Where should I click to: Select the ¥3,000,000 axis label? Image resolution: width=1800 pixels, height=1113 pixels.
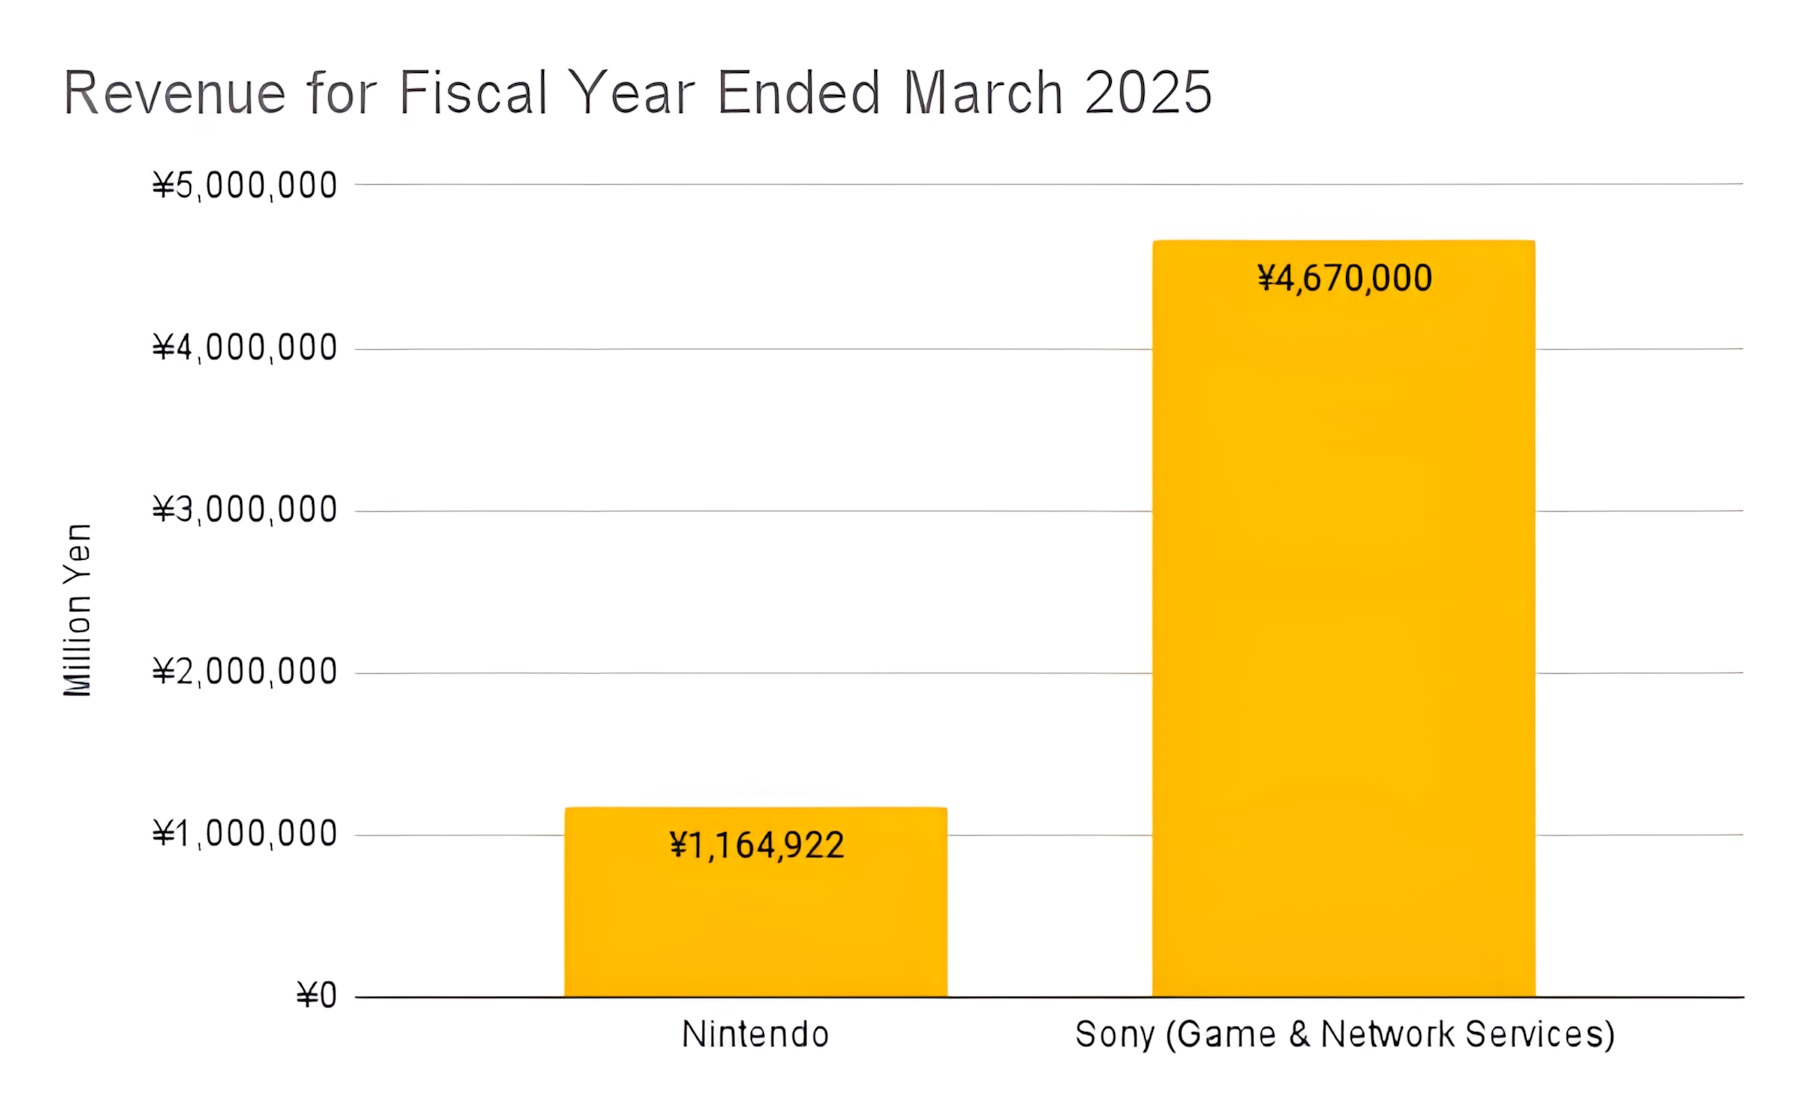[x=245, y=510]
